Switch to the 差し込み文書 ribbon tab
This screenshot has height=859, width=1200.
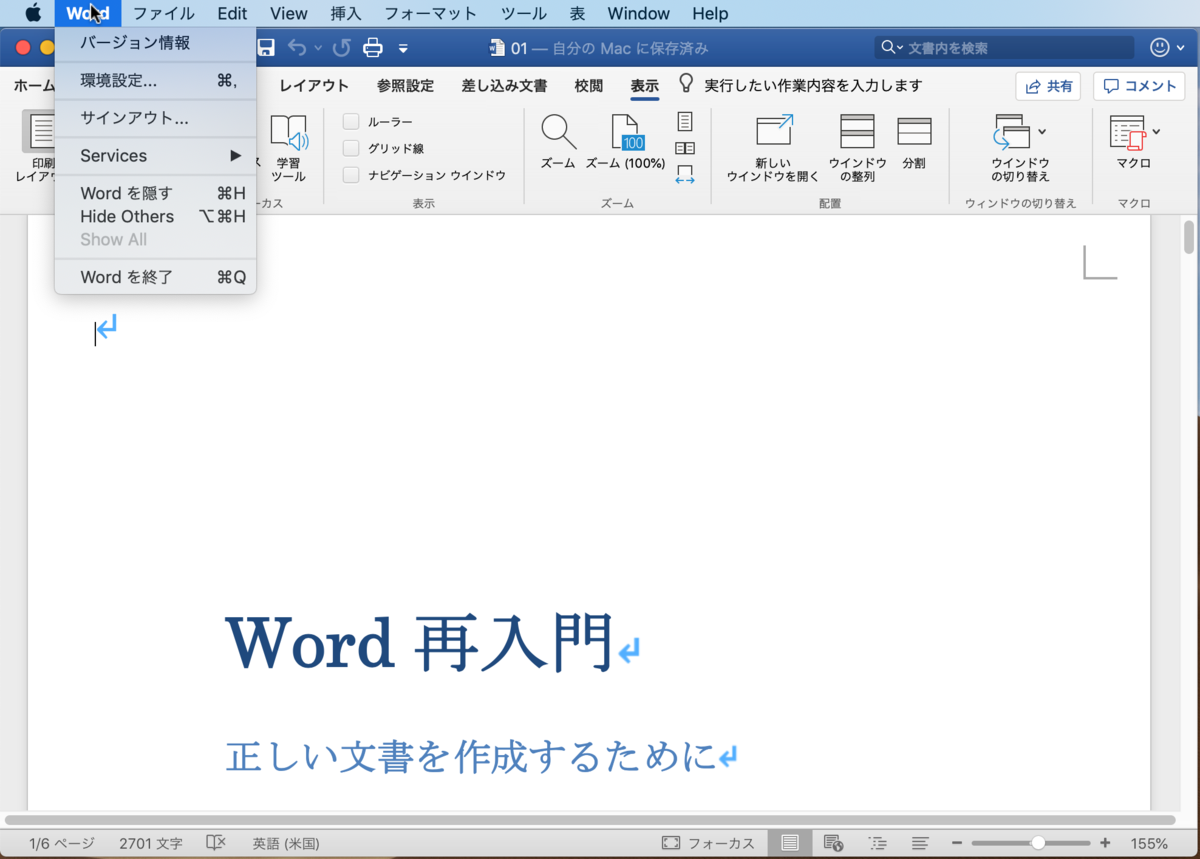[x=504, y=86]
